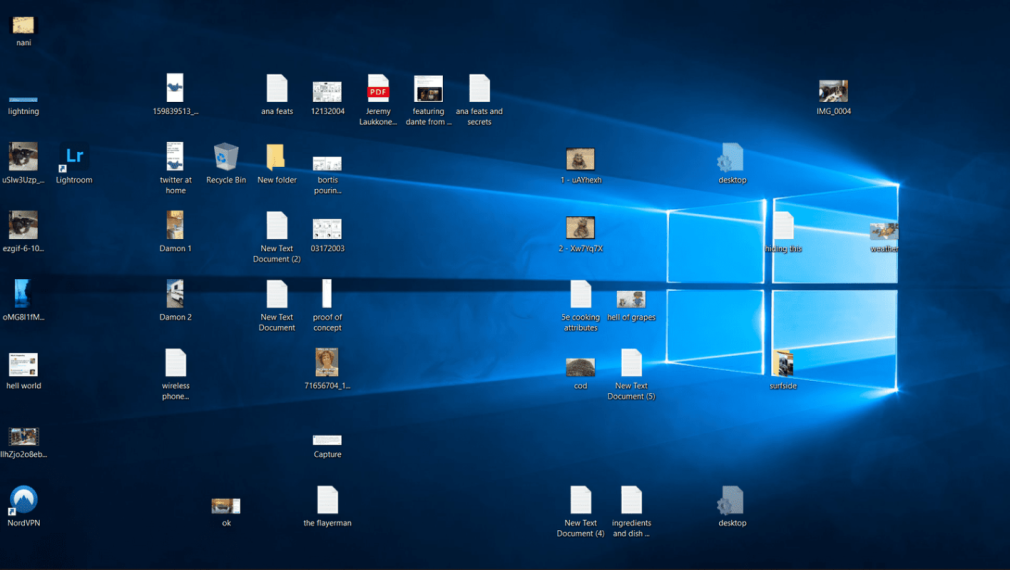
Task: Select New Text Document (4)
Action: (580, 511)
